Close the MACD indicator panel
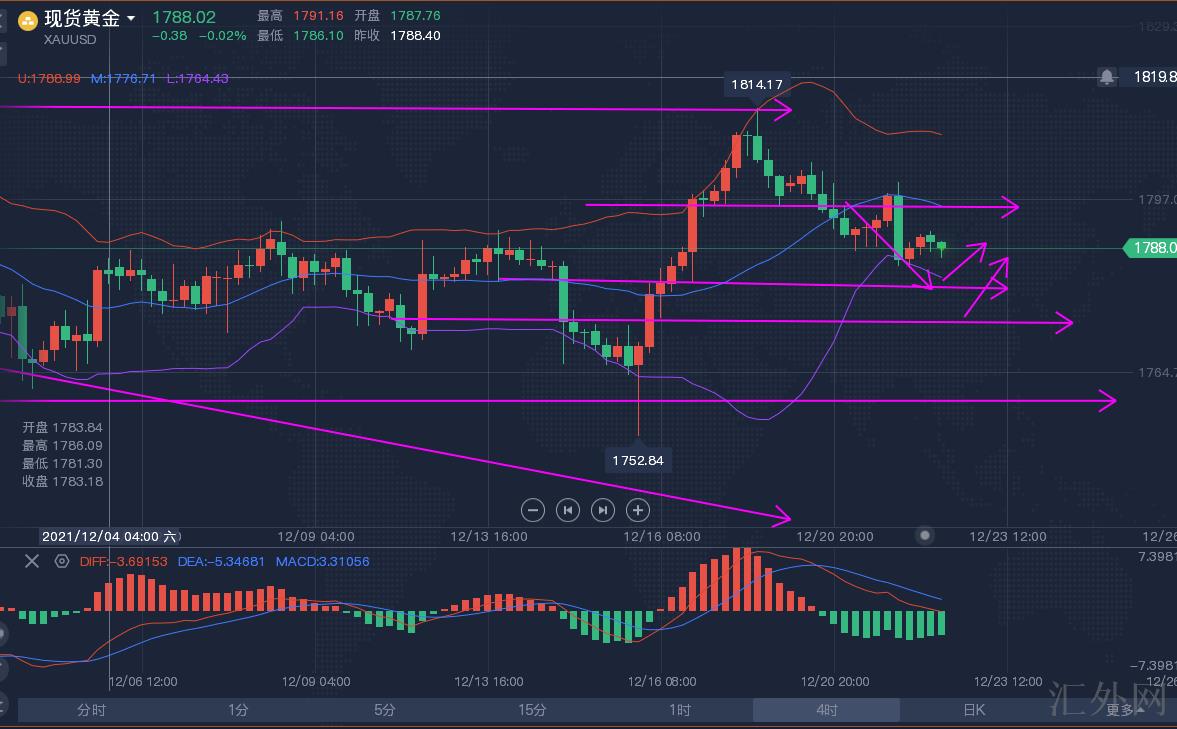Screen dimensions: 1177x729 tap(32, 561)
